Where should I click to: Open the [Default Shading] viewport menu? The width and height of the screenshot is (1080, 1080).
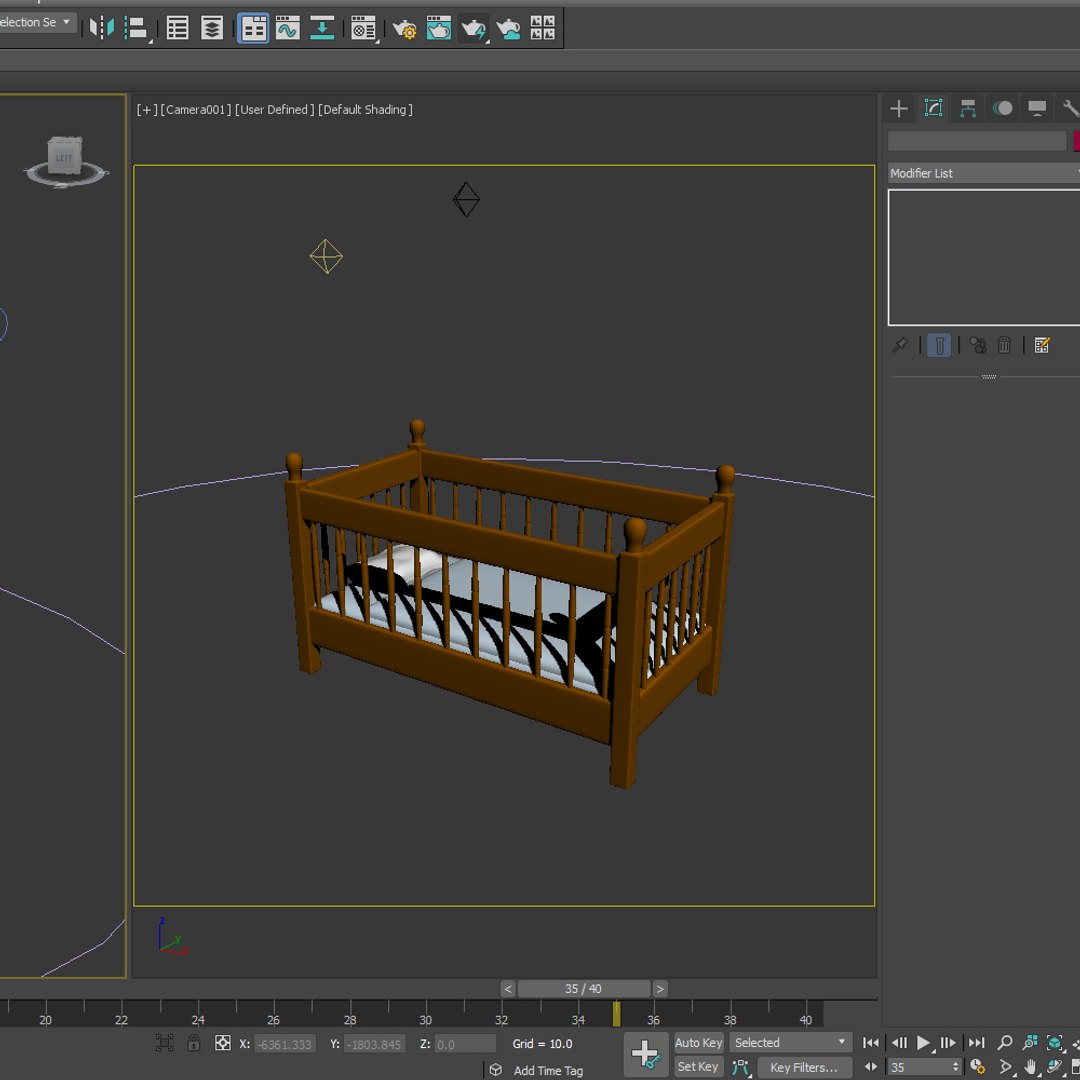tap(366, 110)
